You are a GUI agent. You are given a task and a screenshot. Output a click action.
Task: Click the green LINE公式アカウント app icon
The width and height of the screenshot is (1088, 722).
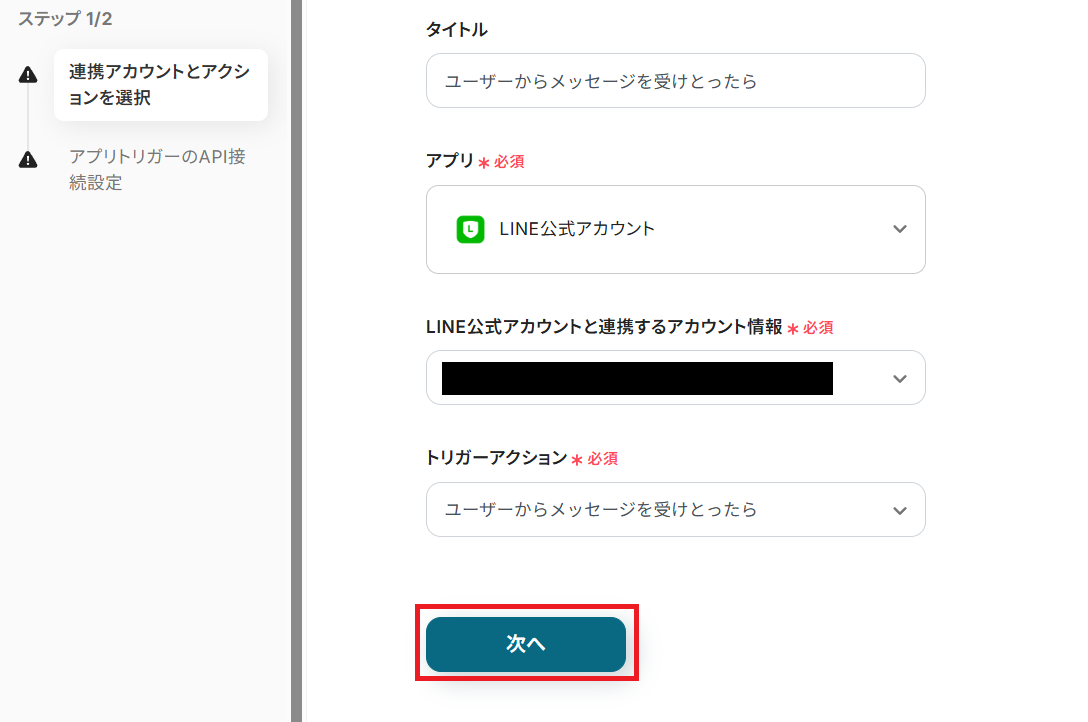[x=470, y=229]
